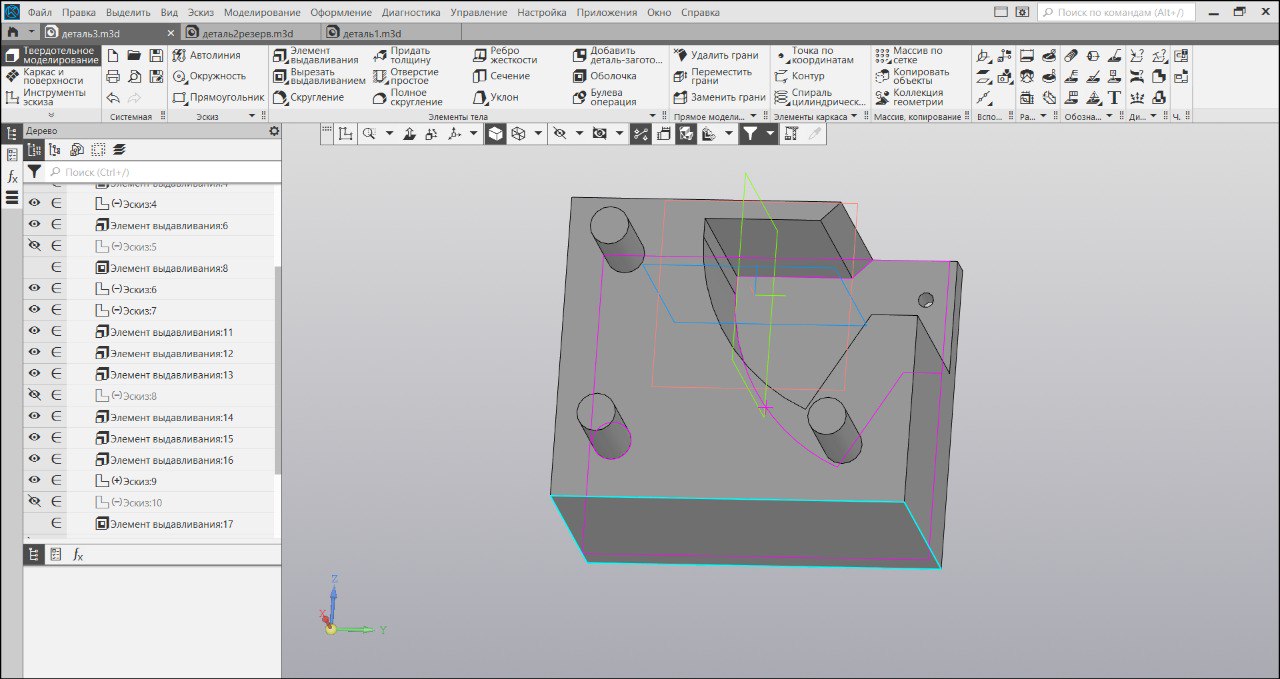Select Каркас и поверхности toolset
The width and height of the screenshot is (1280, 679).
coord(50,76)
